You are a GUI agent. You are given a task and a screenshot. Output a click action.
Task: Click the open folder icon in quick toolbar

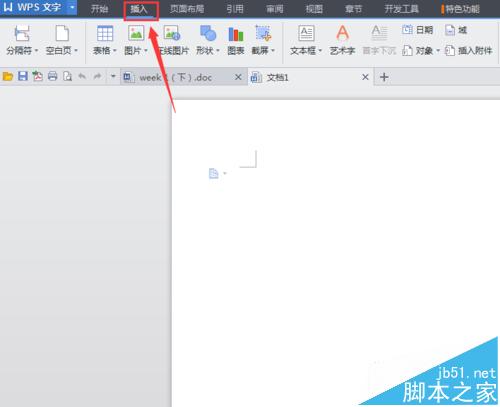[x=8, y=77]
